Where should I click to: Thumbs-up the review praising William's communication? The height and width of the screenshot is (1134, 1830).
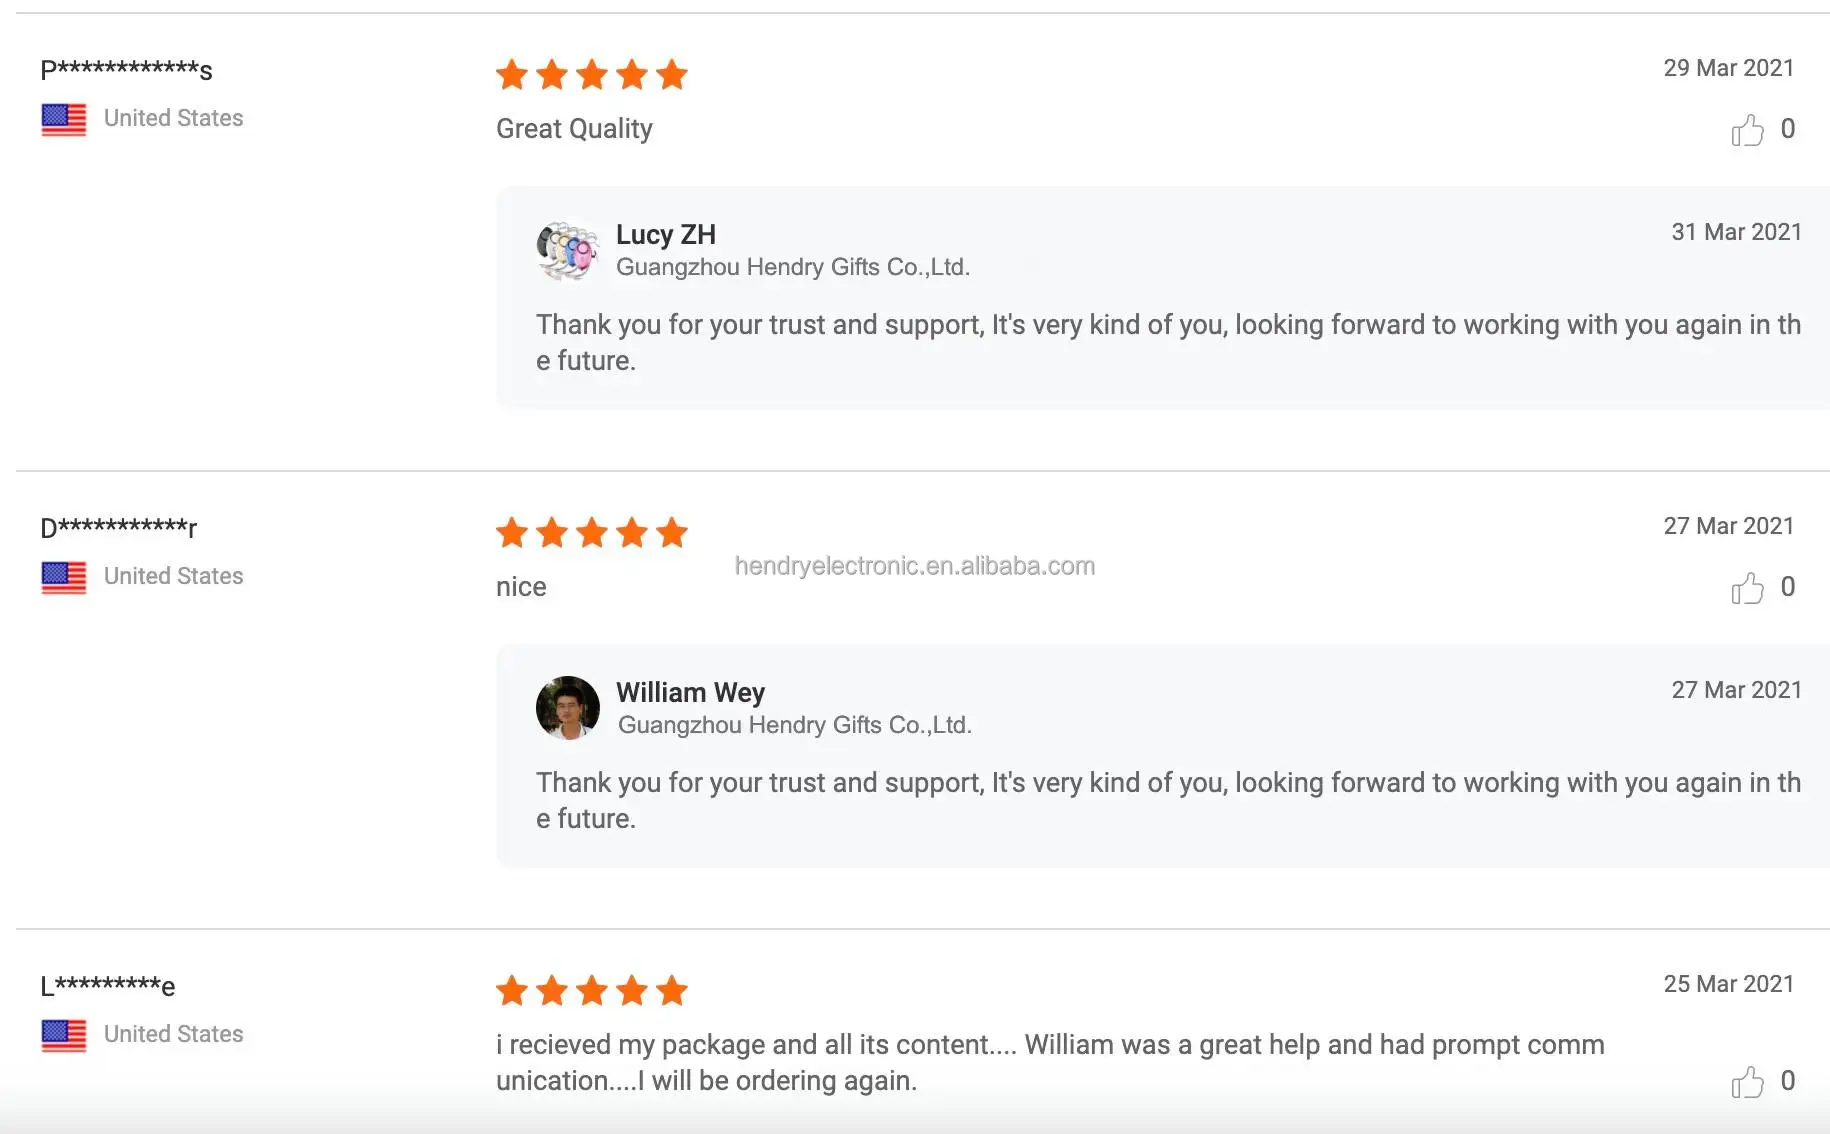(1747, 1082)
